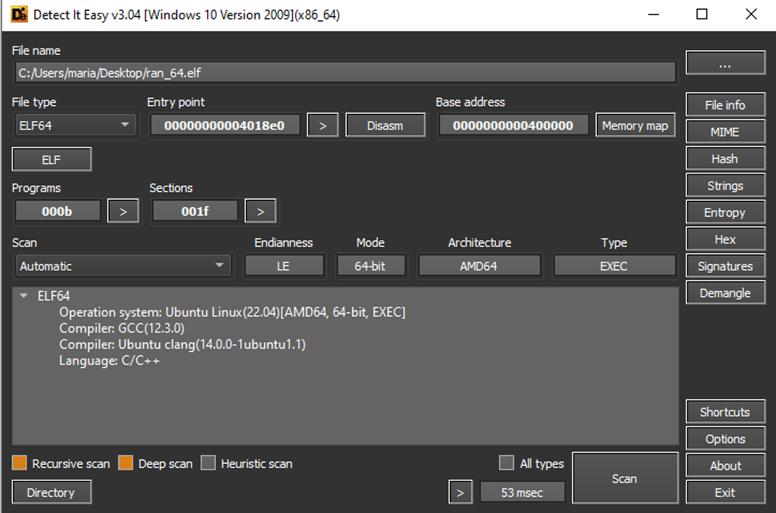Browse for file with the ellipsis button
Image resolution: width=776 pixels, height=513 pixels.
[x=725, y=63]
